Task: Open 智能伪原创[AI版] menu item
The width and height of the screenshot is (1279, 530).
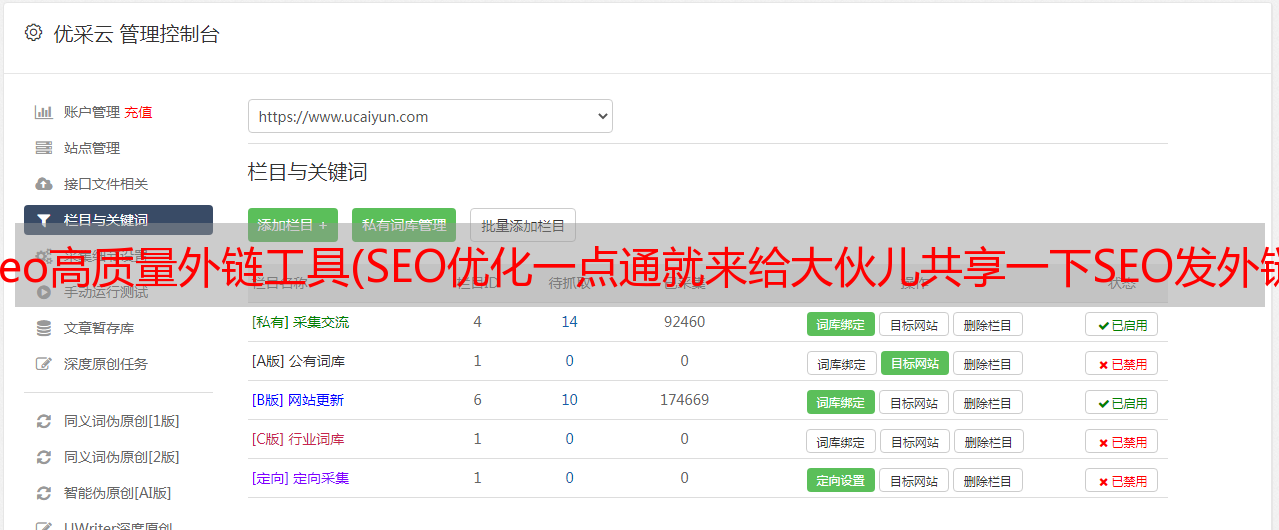Action: [x=118, y=493]
